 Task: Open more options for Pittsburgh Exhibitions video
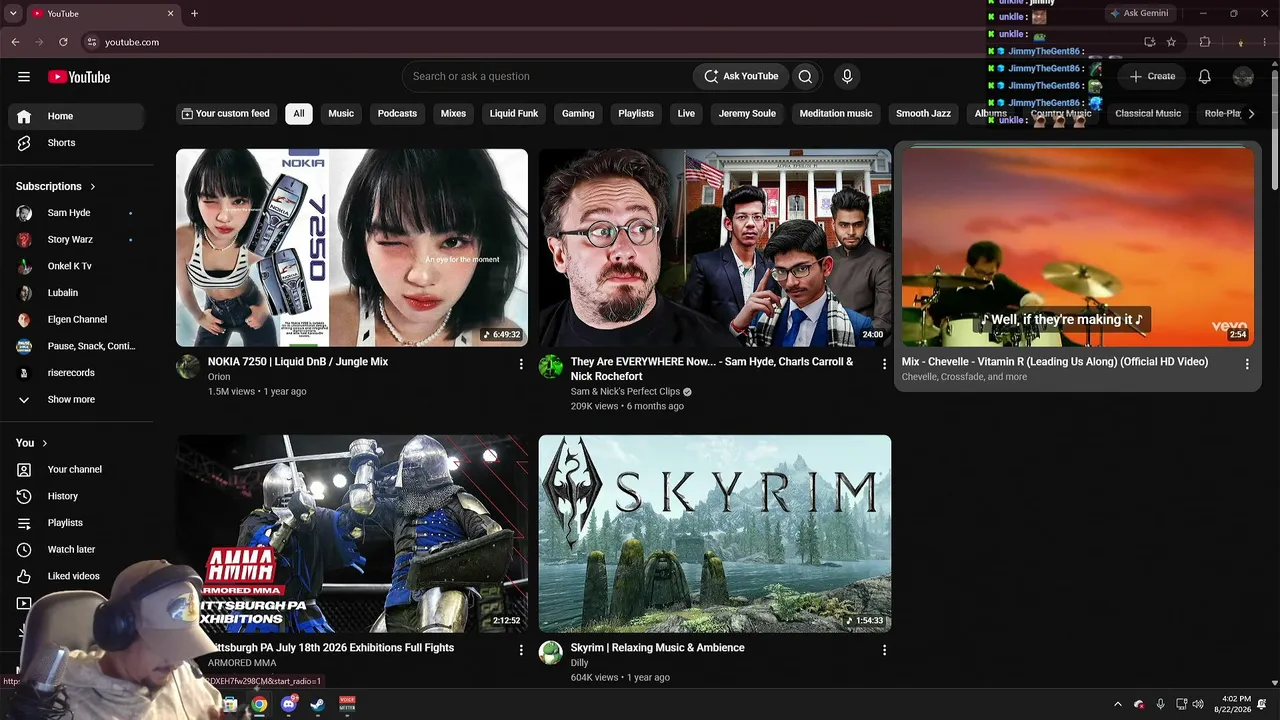(520, 650)
